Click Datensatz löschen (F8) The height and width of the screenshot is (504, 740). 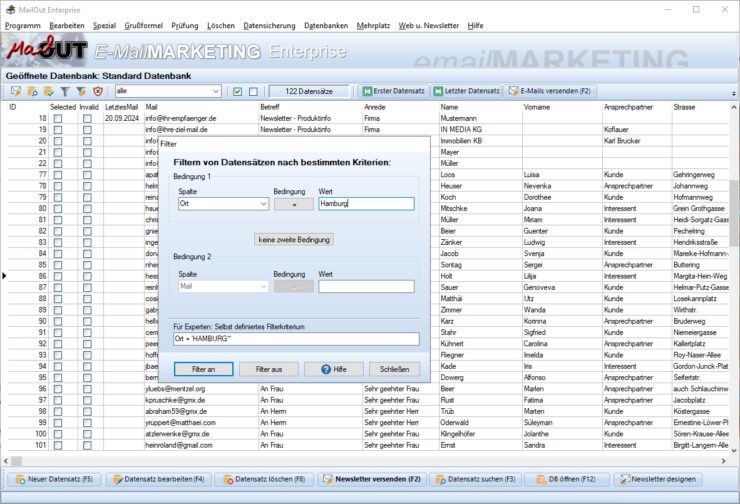(x=264, y=479)
